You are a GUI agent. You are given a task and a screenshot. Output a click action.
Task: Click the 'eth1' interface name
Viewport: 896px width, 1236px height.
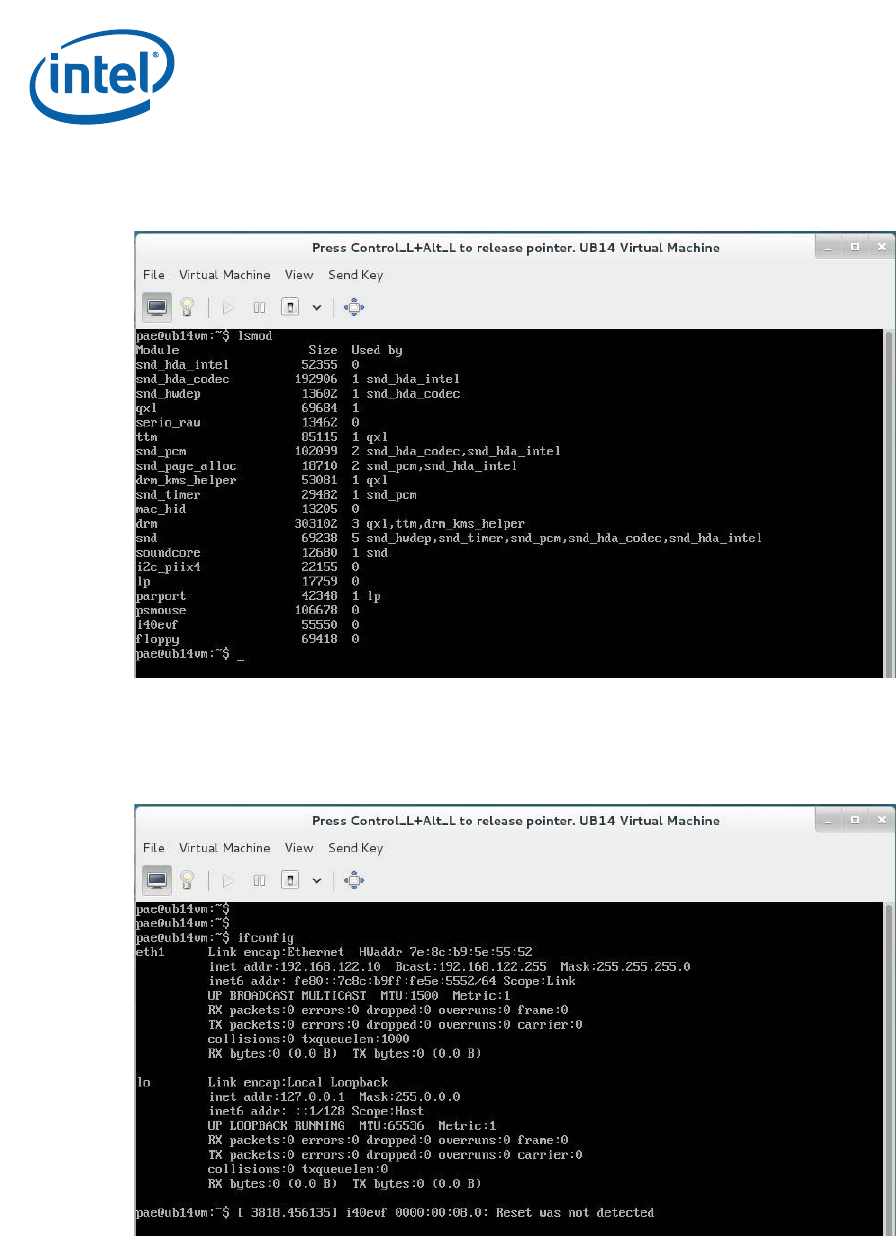(x=150, y=953)
